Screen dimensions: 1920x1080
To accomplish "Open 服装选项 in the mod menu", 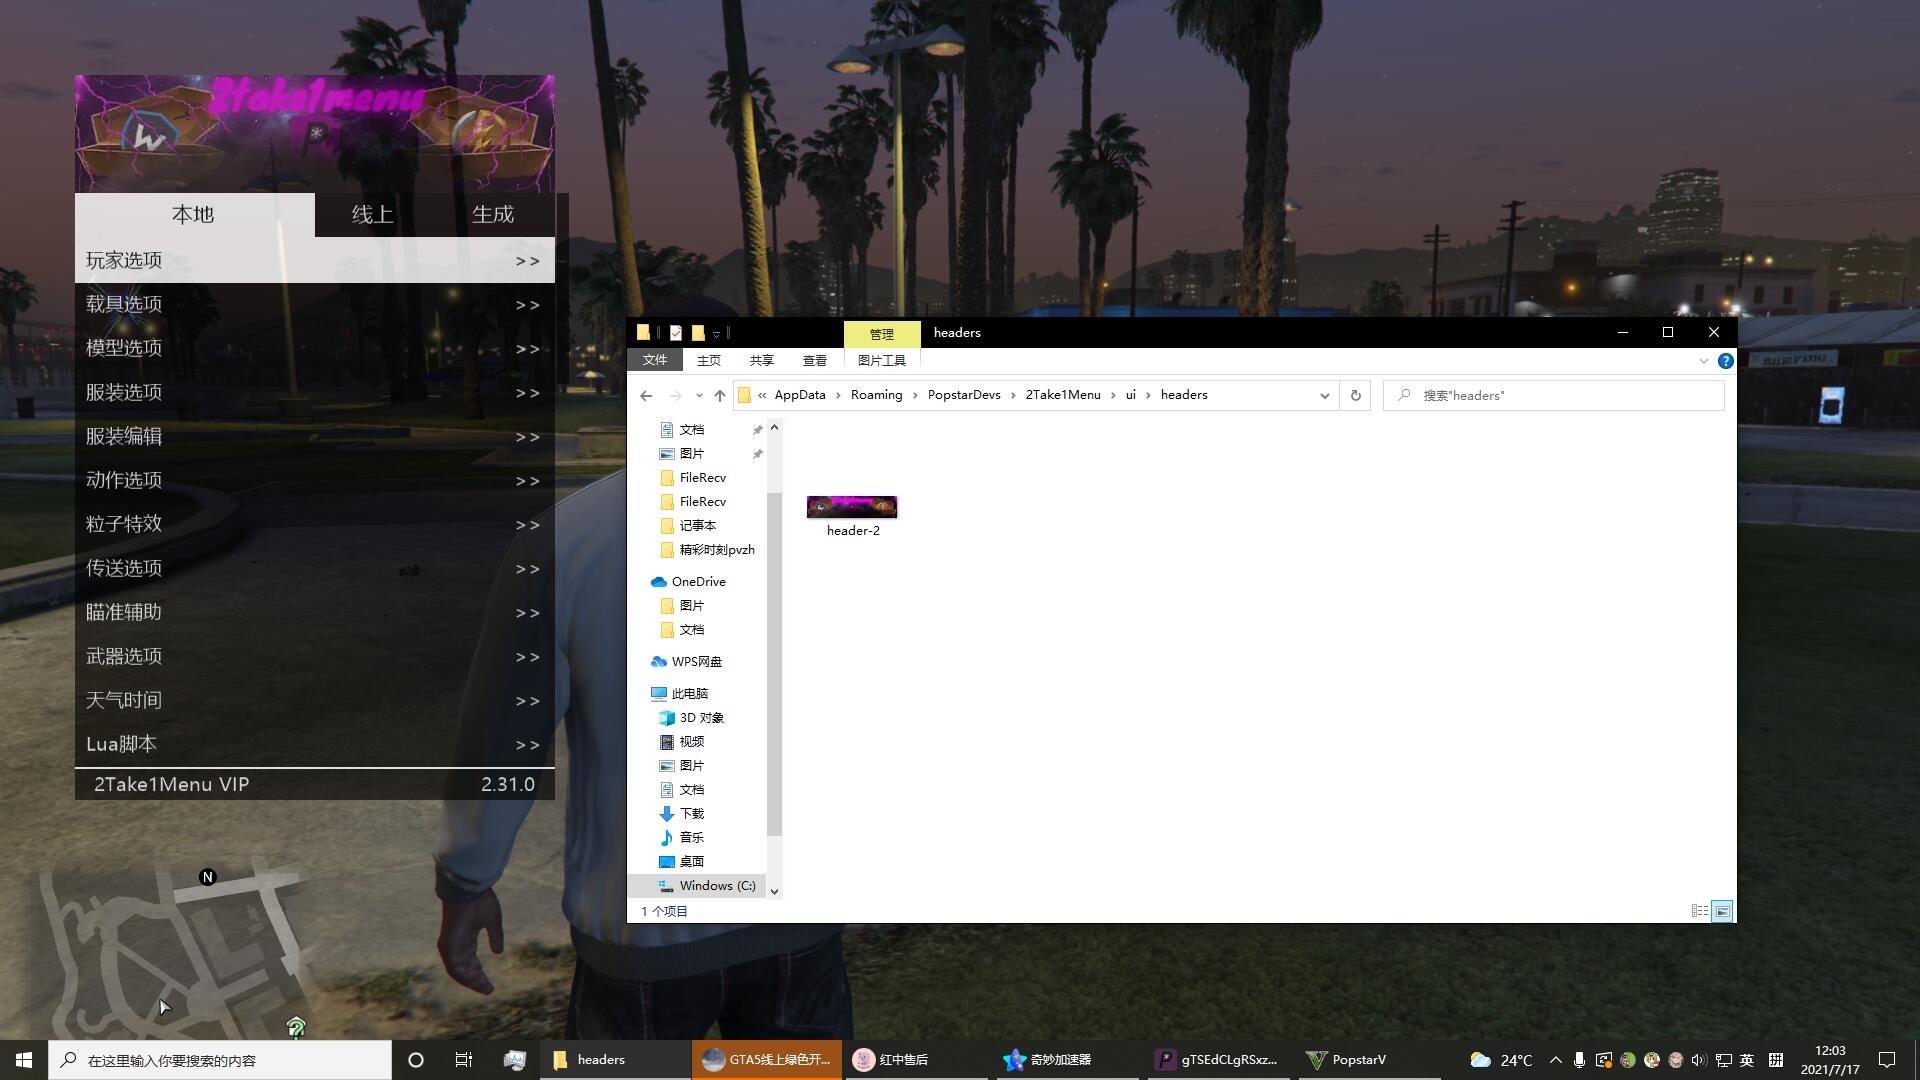I will click(x=314, y=392).
